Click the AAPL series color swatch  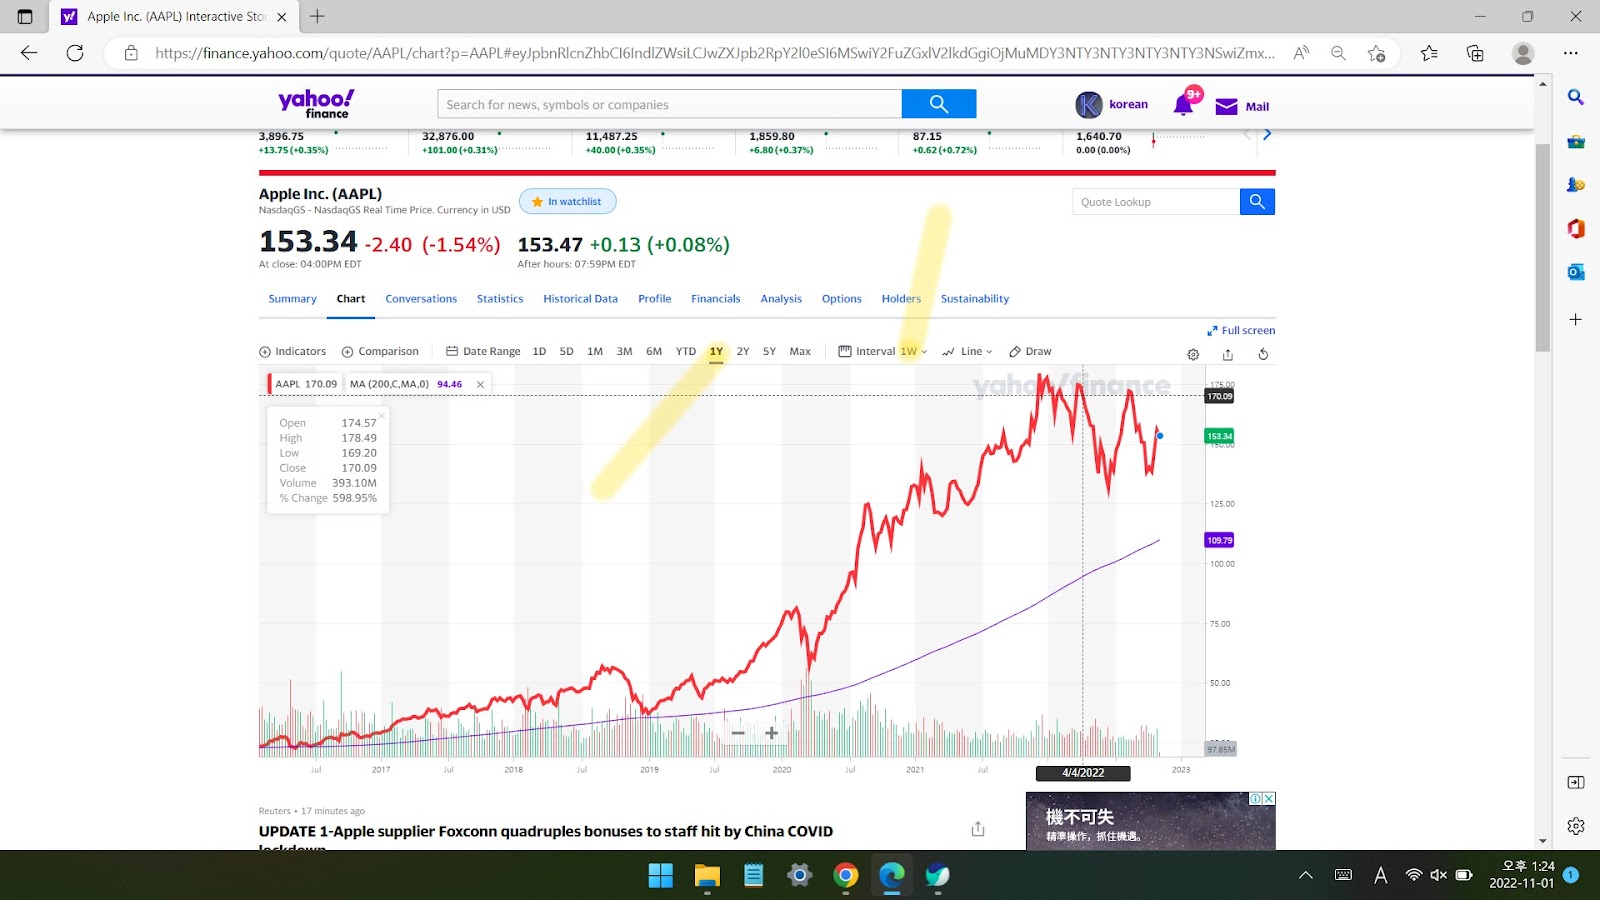pyautogui.click(x=269, y=384)
